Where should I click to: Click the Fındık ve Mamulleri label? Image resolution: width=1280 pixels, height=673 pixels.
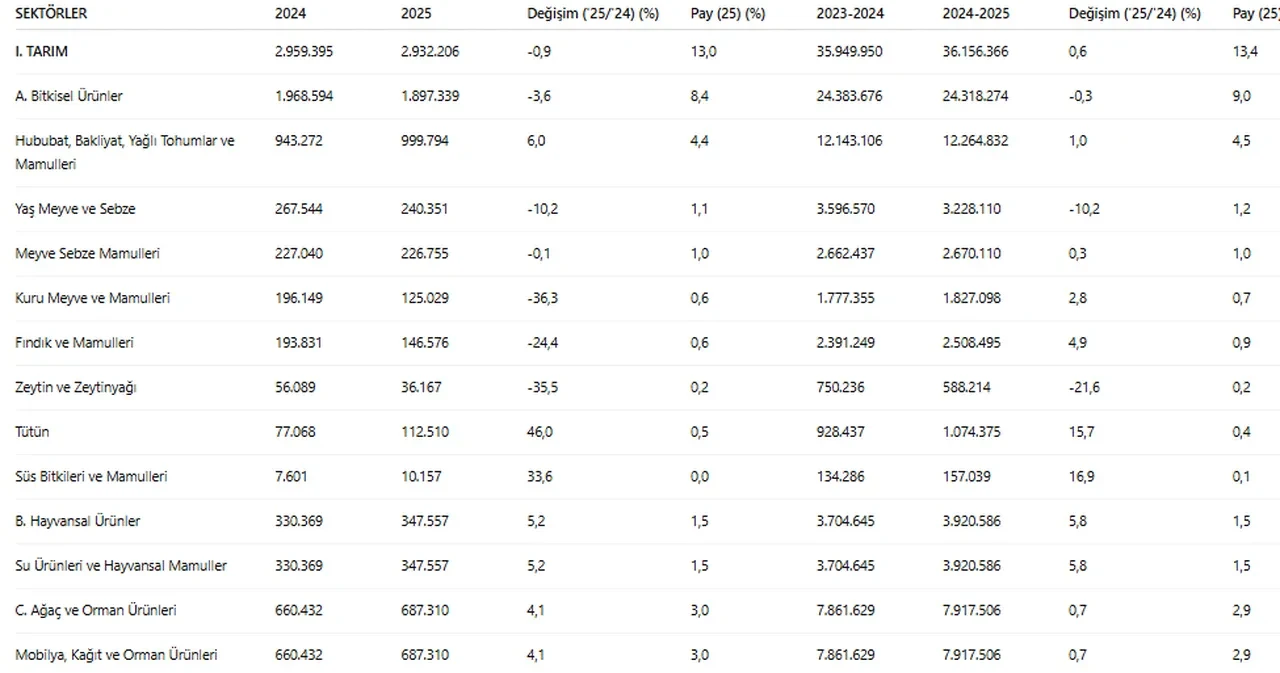(74, 343)
